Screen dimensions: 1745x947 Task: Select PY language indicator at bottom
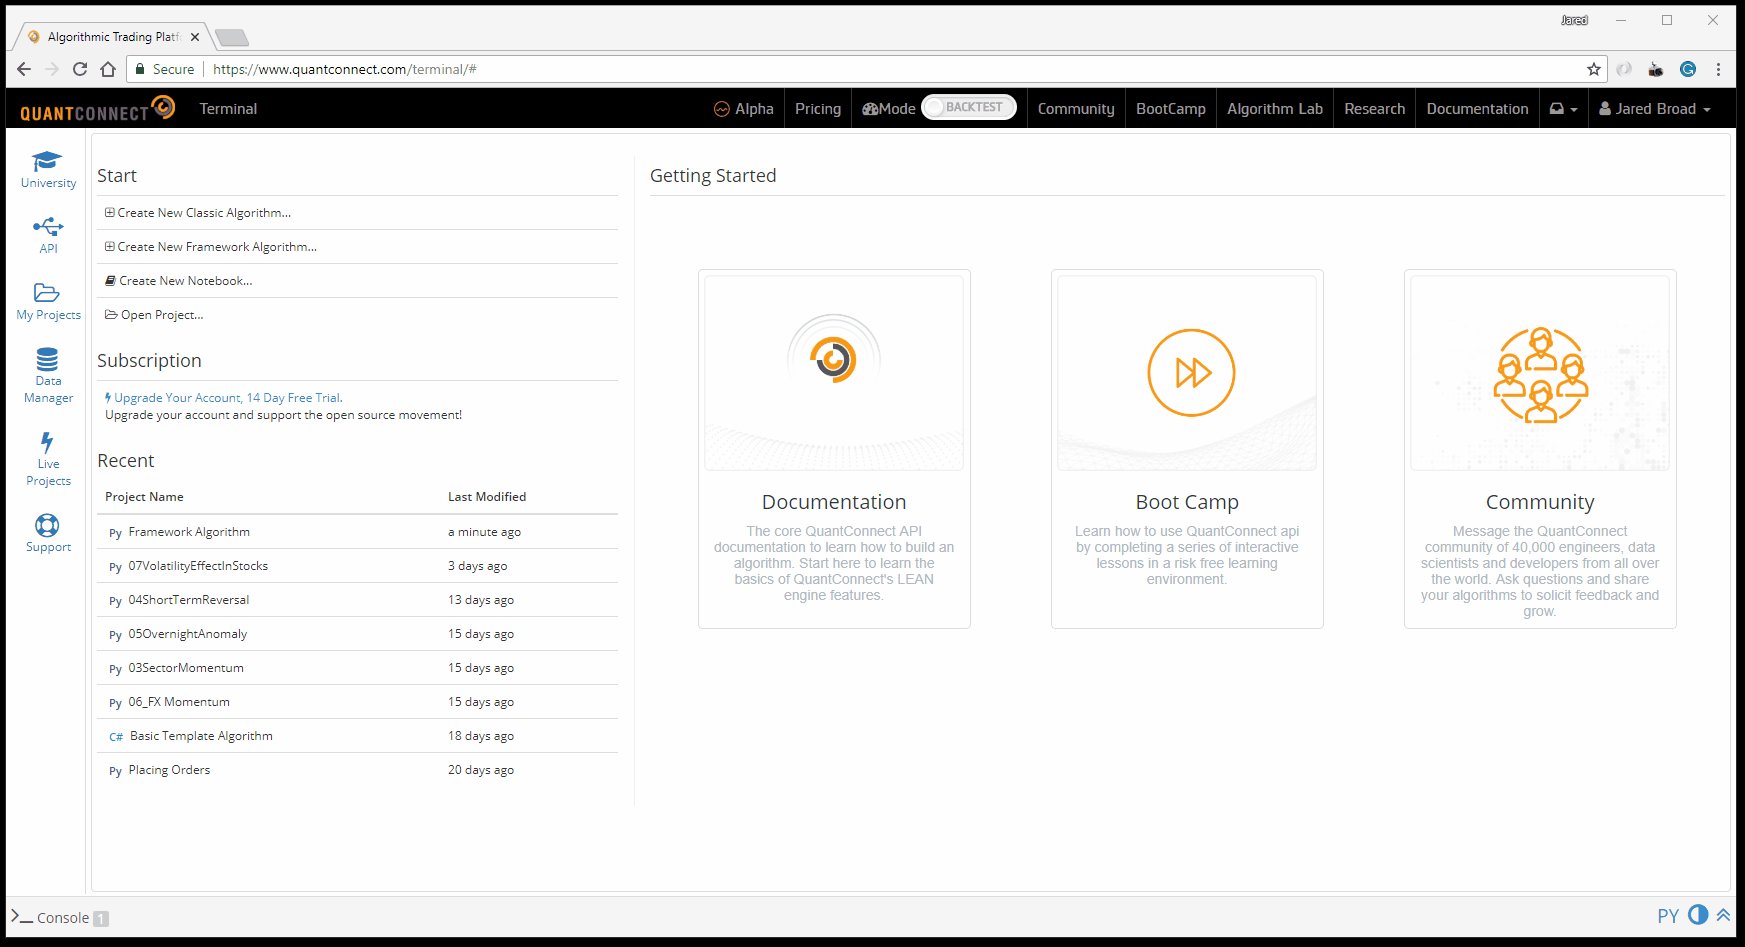pyautogui.click(x=1668, y=916)
